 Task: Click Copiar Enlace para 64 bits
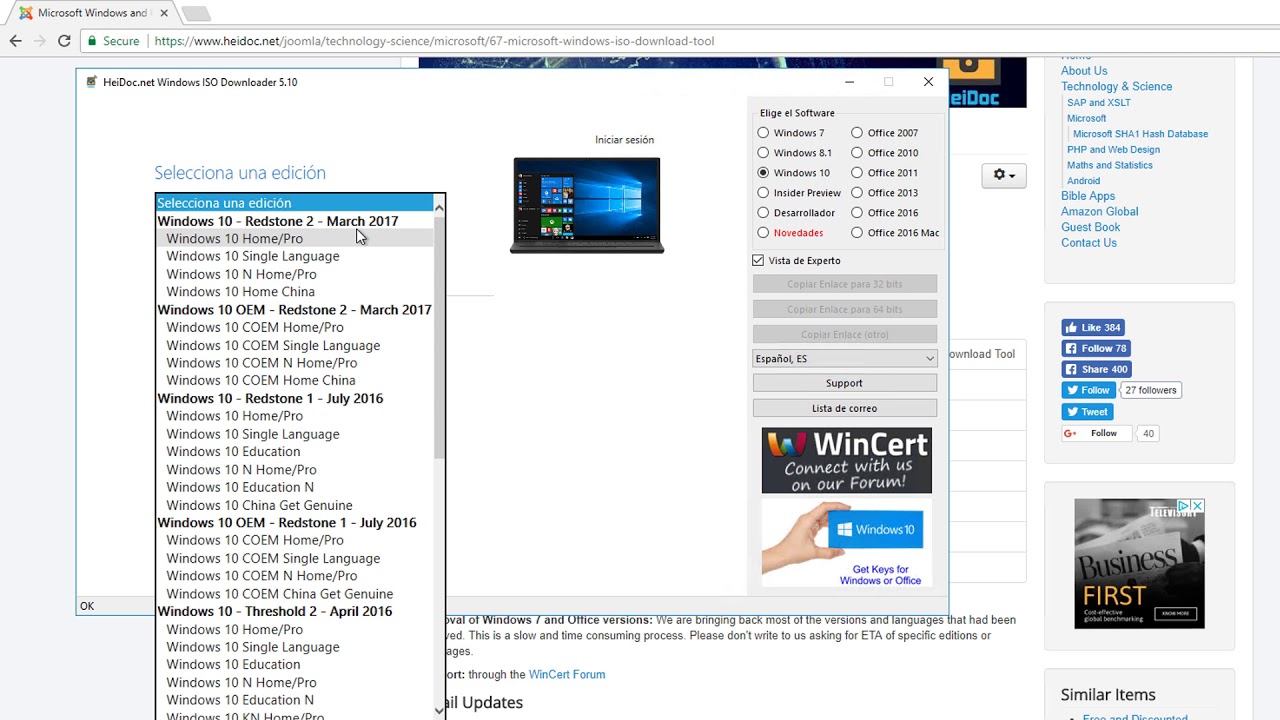tap(845, 309)
